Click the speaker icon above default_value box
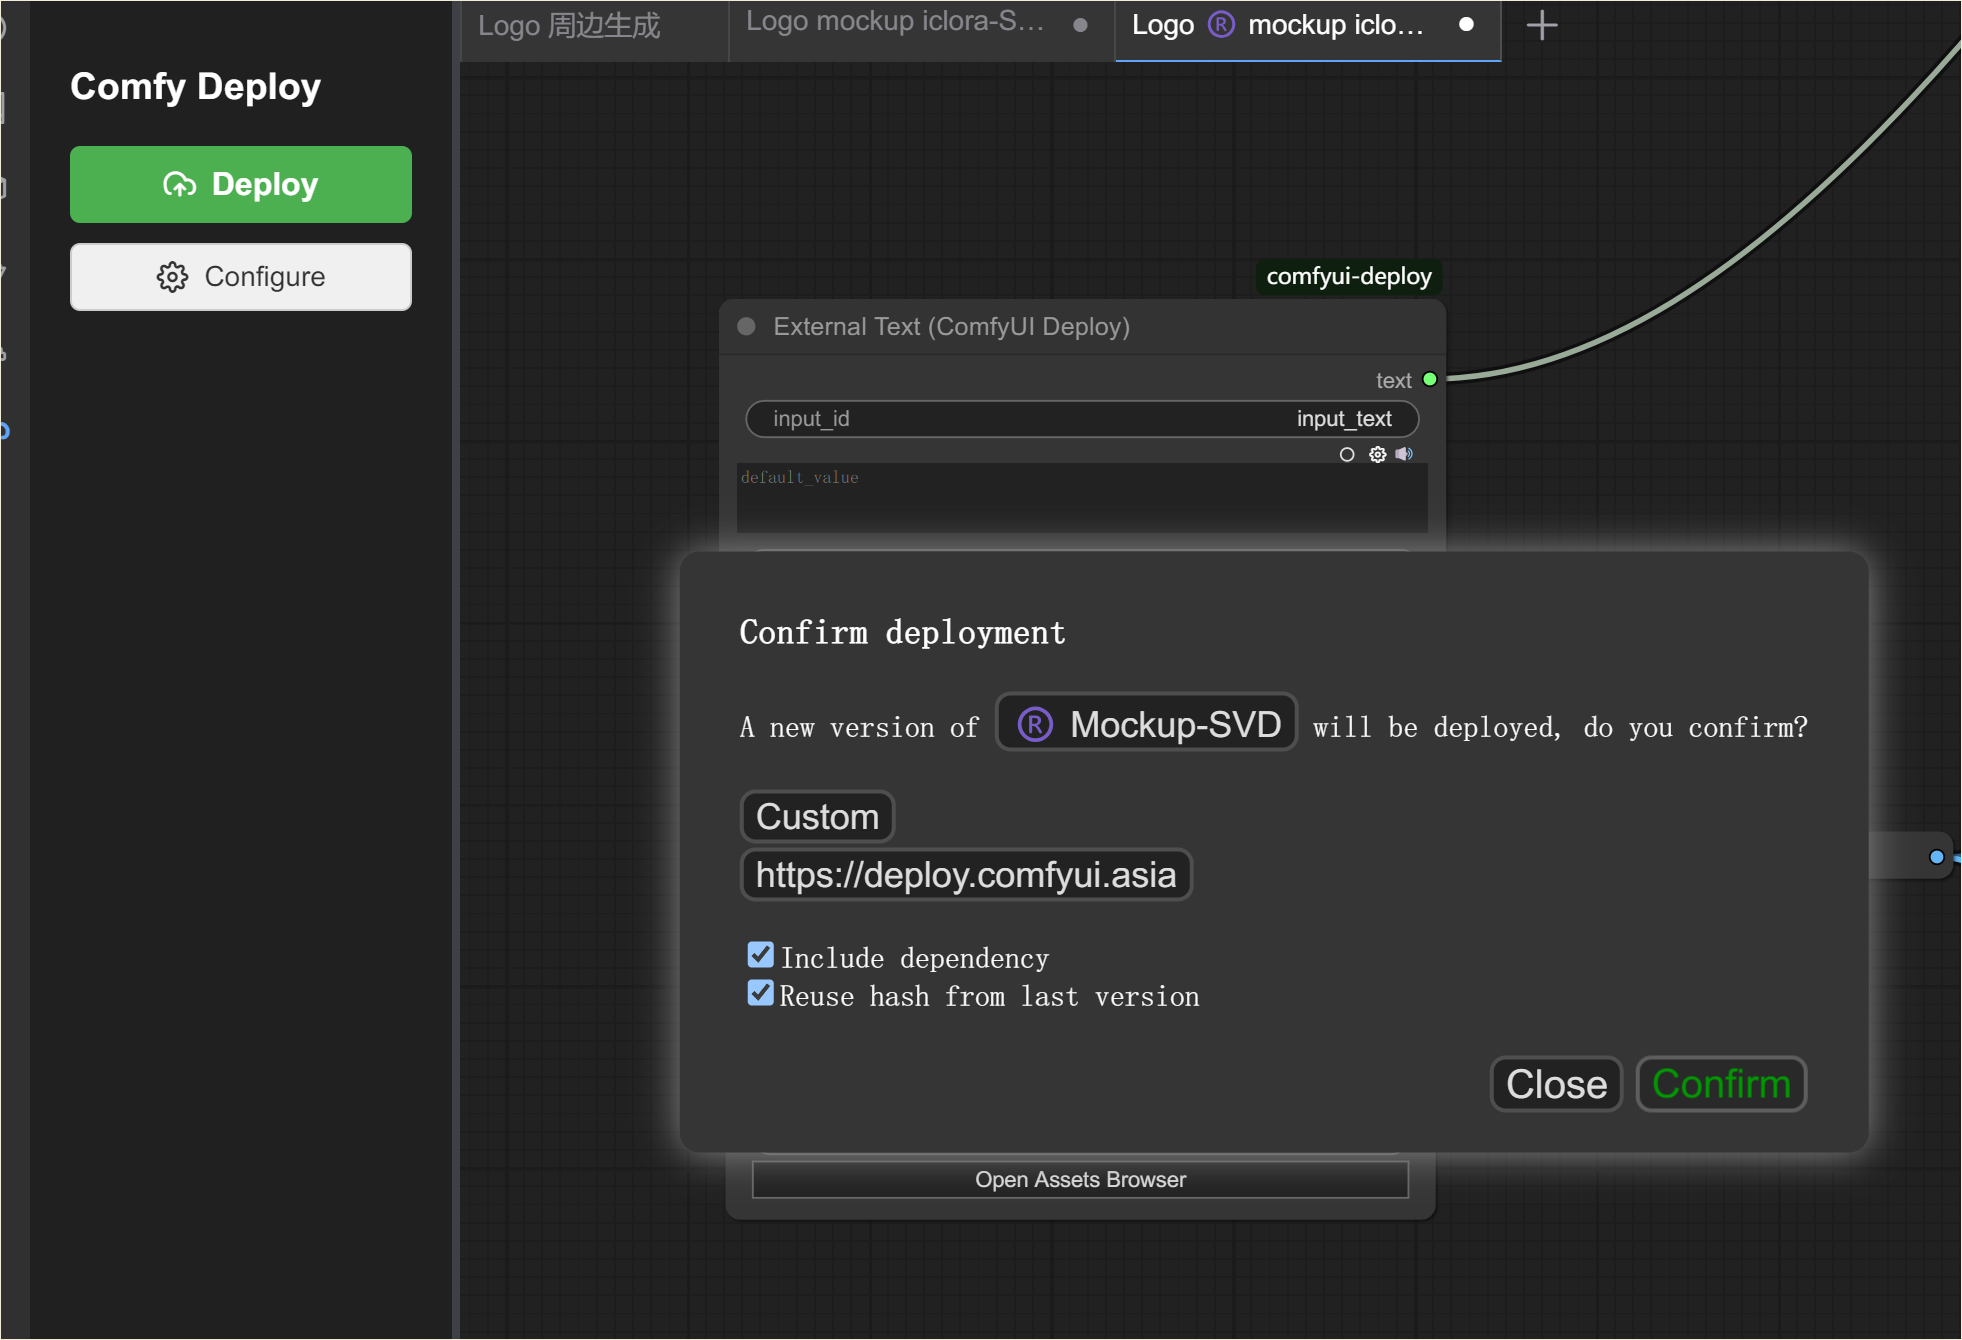 pyautogui.click(x=1405, y=454)
